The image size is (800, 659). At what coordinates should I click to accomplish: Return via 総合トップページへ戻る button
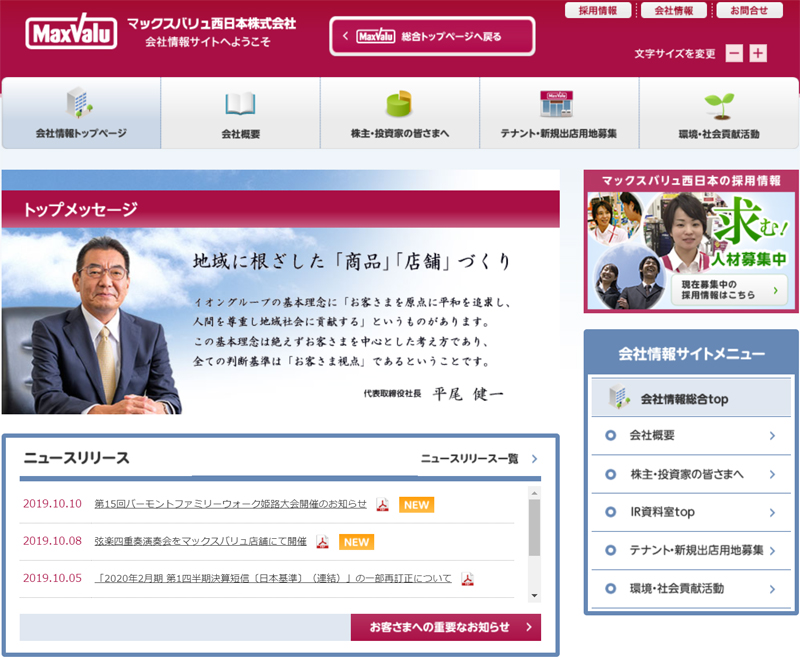pos(433,36)
